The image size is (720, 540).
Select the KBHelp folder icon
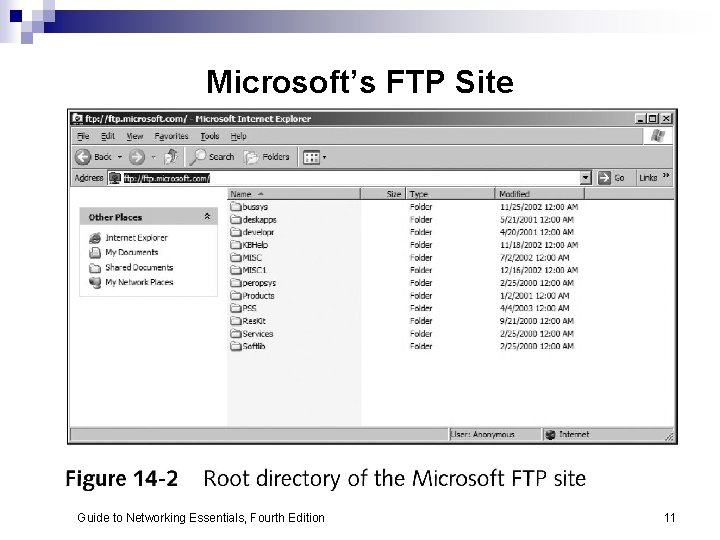coord(236,245)
